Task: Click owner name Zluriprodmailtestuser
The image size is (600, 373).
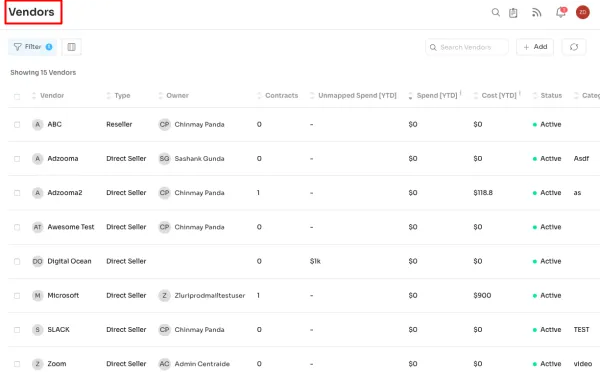Action: pos(210,295)
